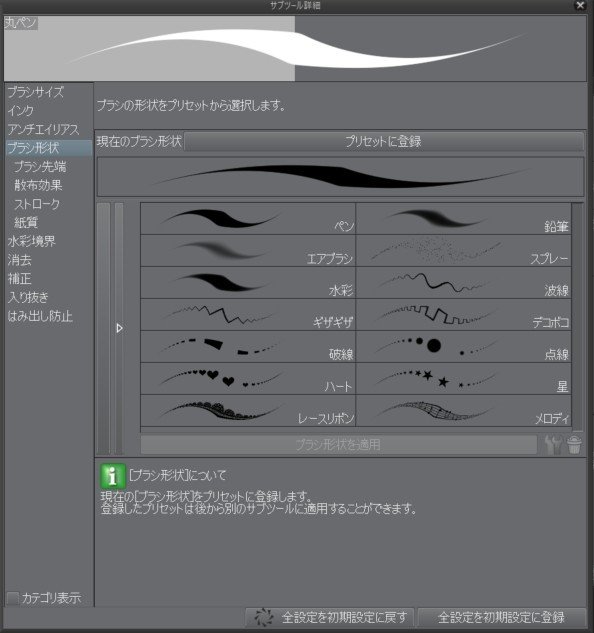Open the 補正 category
This screenshot has height=633, width=594.
tap(49, 279)
